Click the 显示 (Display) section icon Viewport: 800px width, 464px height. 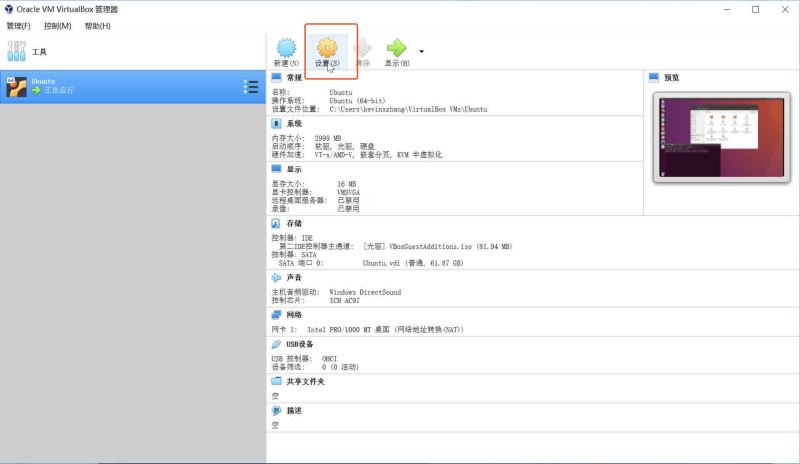(277, 169)
